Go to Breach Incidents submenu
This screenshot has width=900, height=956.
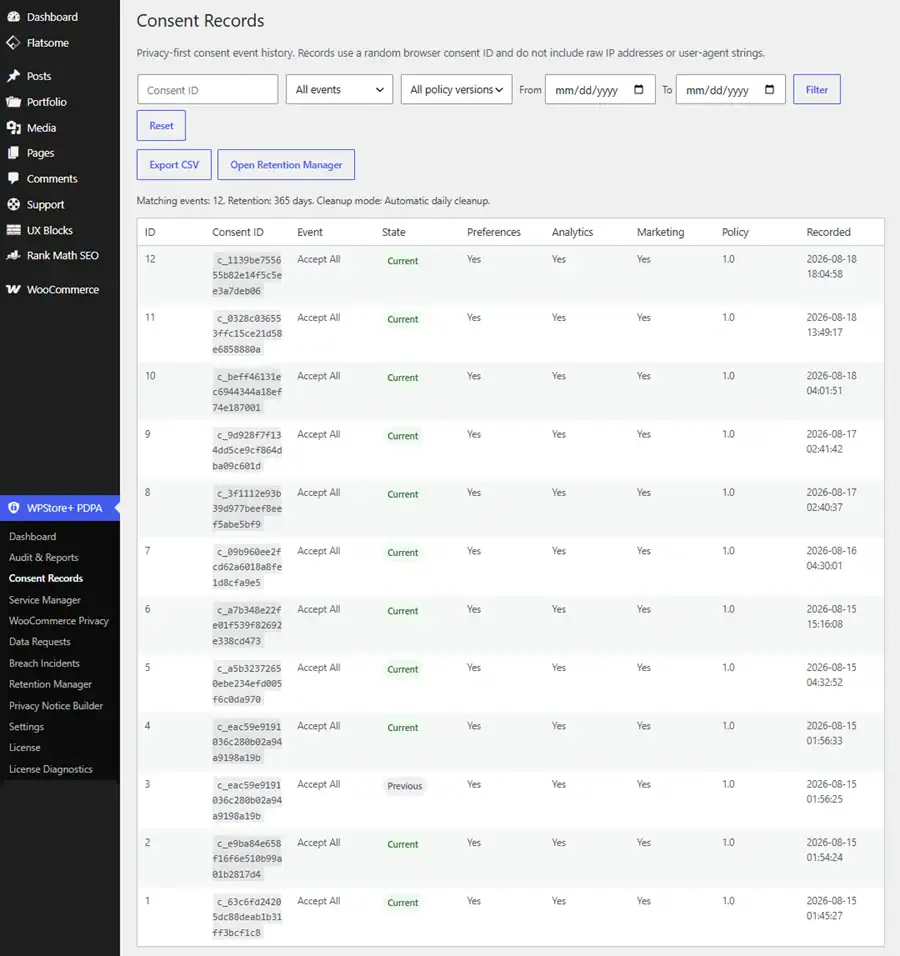tap(44, 663)
